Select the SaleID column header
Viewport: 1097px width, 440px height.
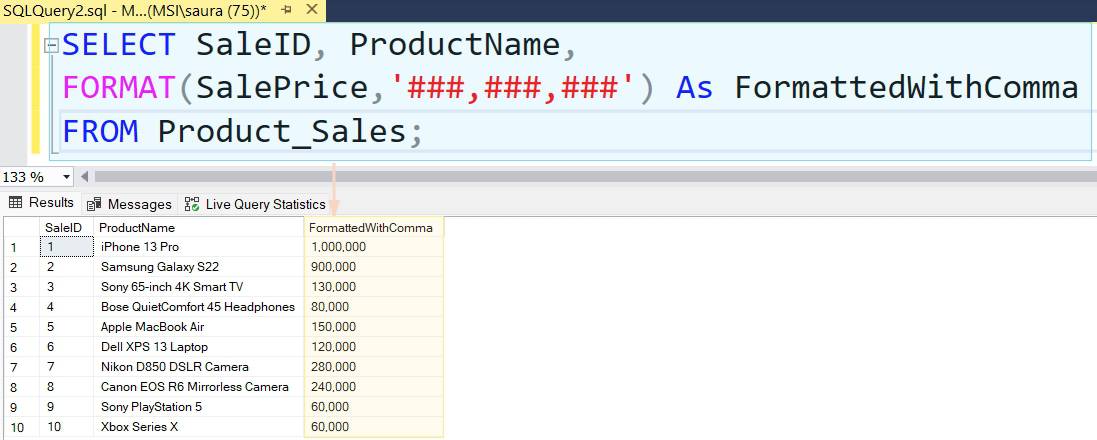(x=66, y=227)
